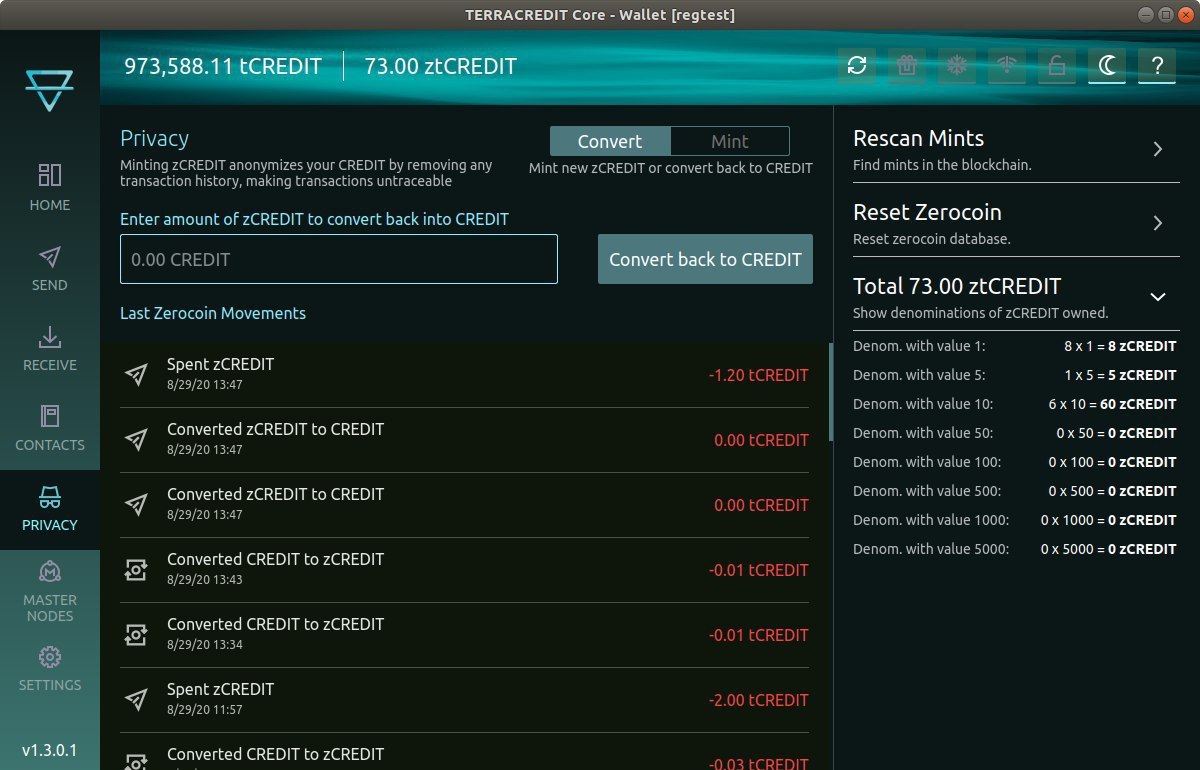Screen dimensions: 1200x770
Task: Switch to the Convert tab
Action: click(610, 141)
